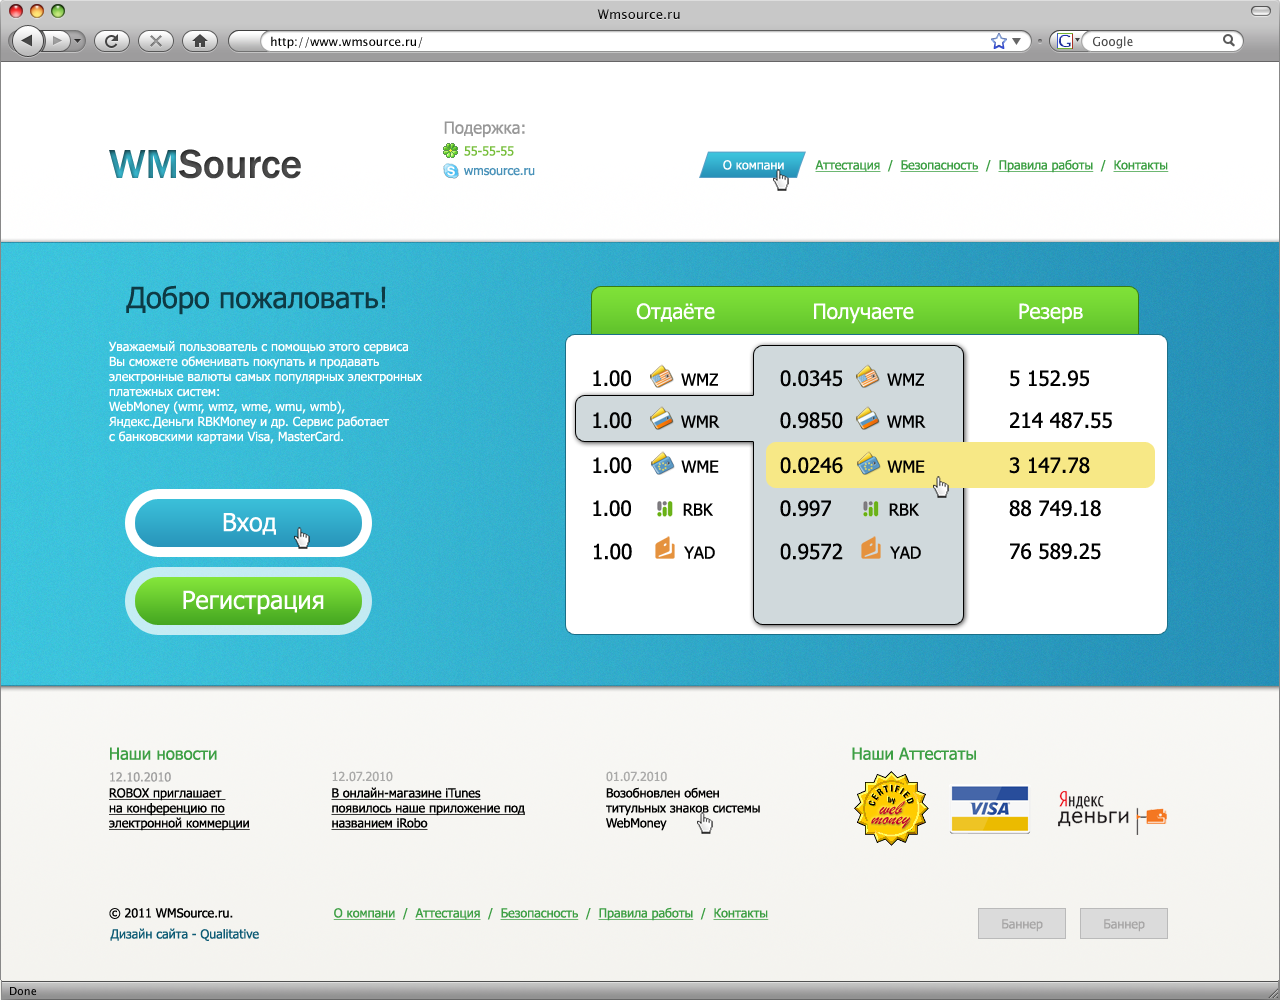Click the WMZ card icon in Отдаёте column
Screen dimensions: 1280x1000
click(x=659, y=378)
